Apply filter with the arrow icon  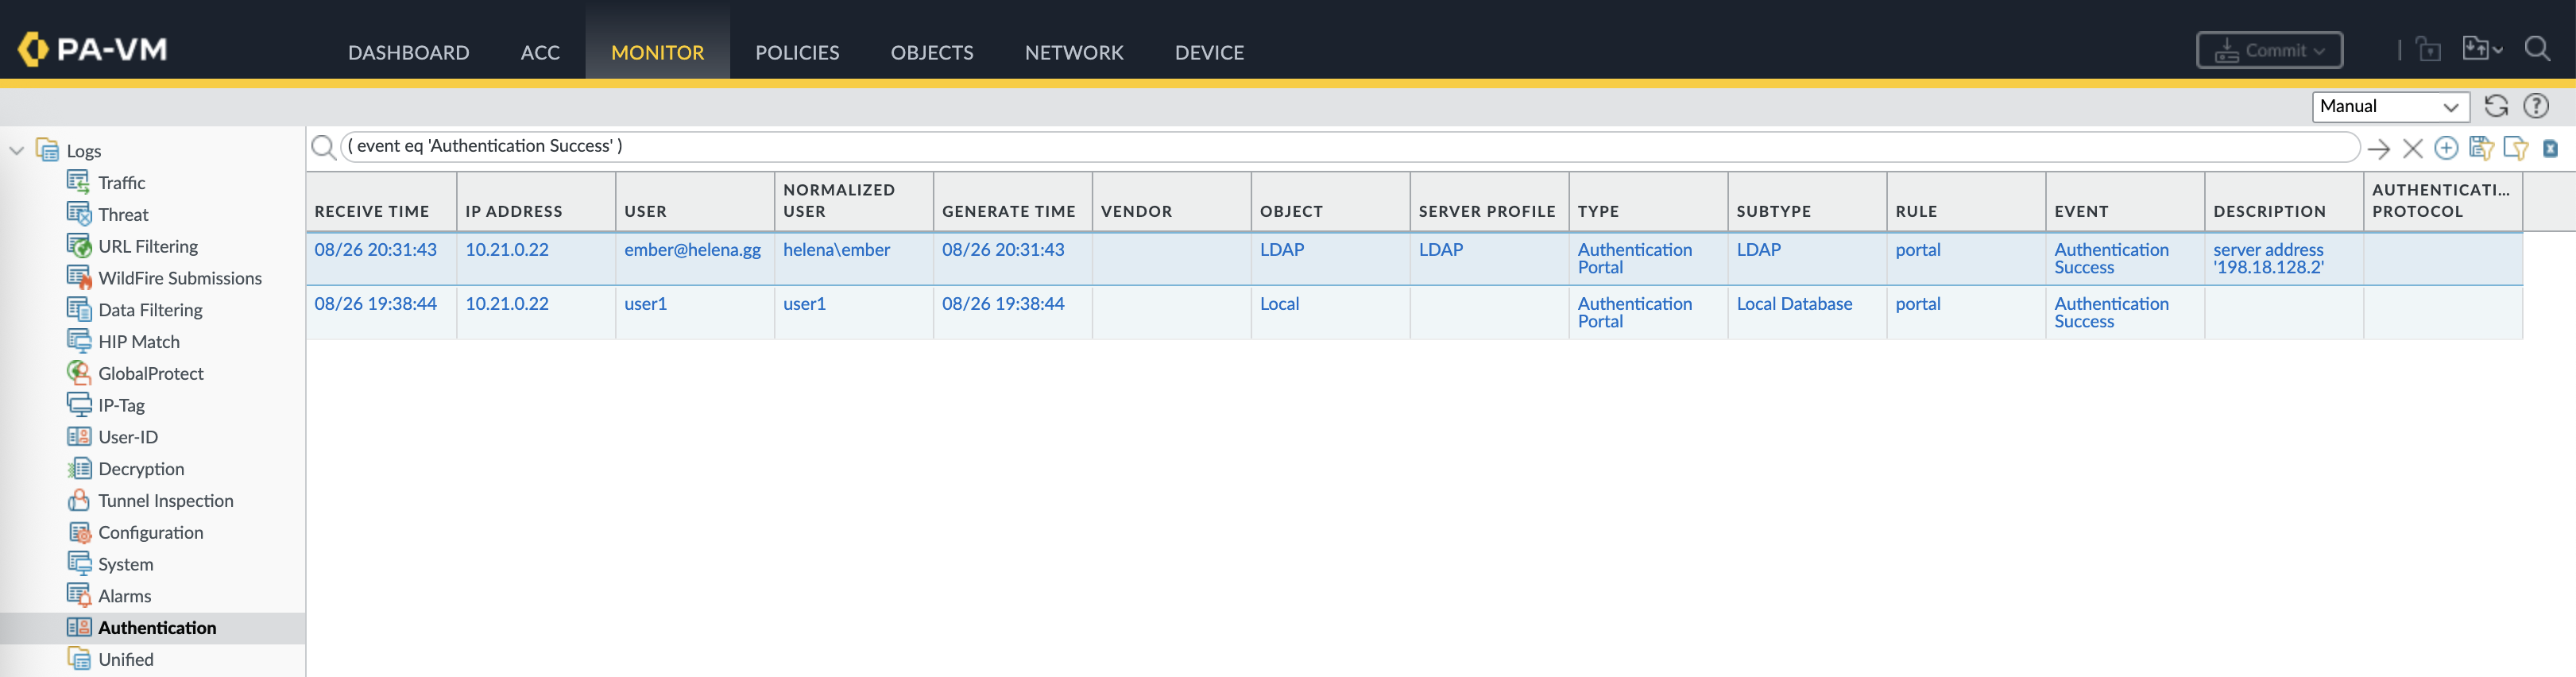pyautogui.click(x=2378, y=149)
